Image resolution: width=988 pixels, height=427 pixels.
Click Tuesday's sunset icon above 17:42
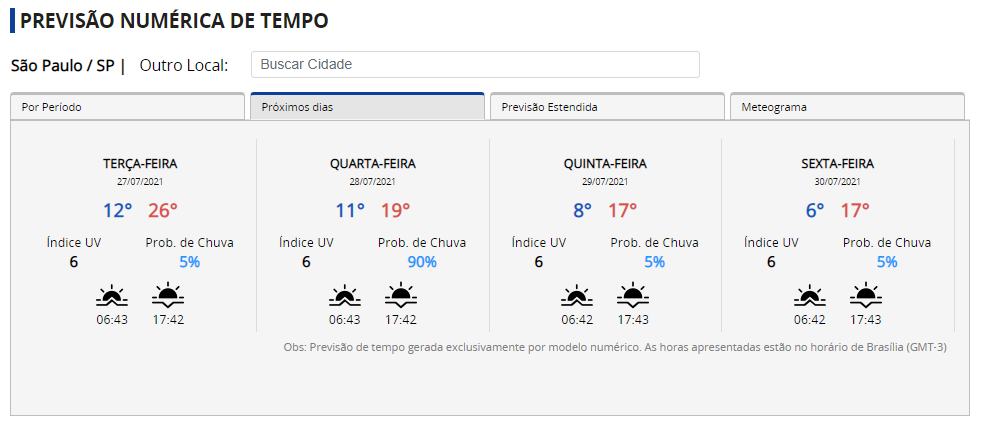tap(168, 295)
